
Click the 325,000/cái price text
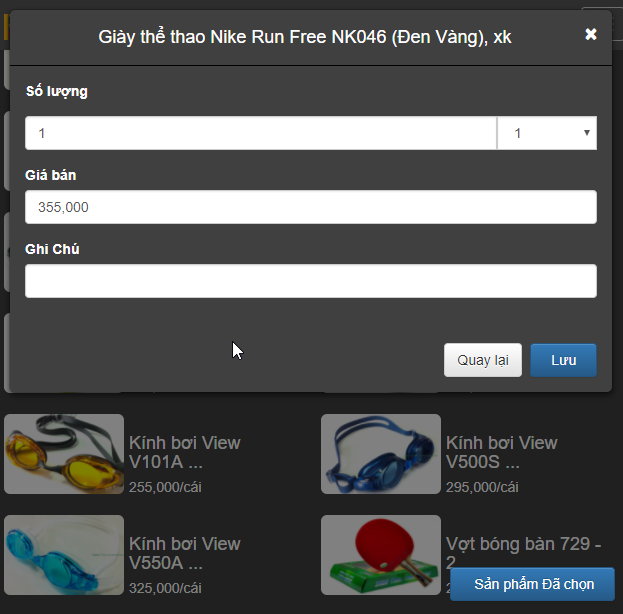click(165, 588)
